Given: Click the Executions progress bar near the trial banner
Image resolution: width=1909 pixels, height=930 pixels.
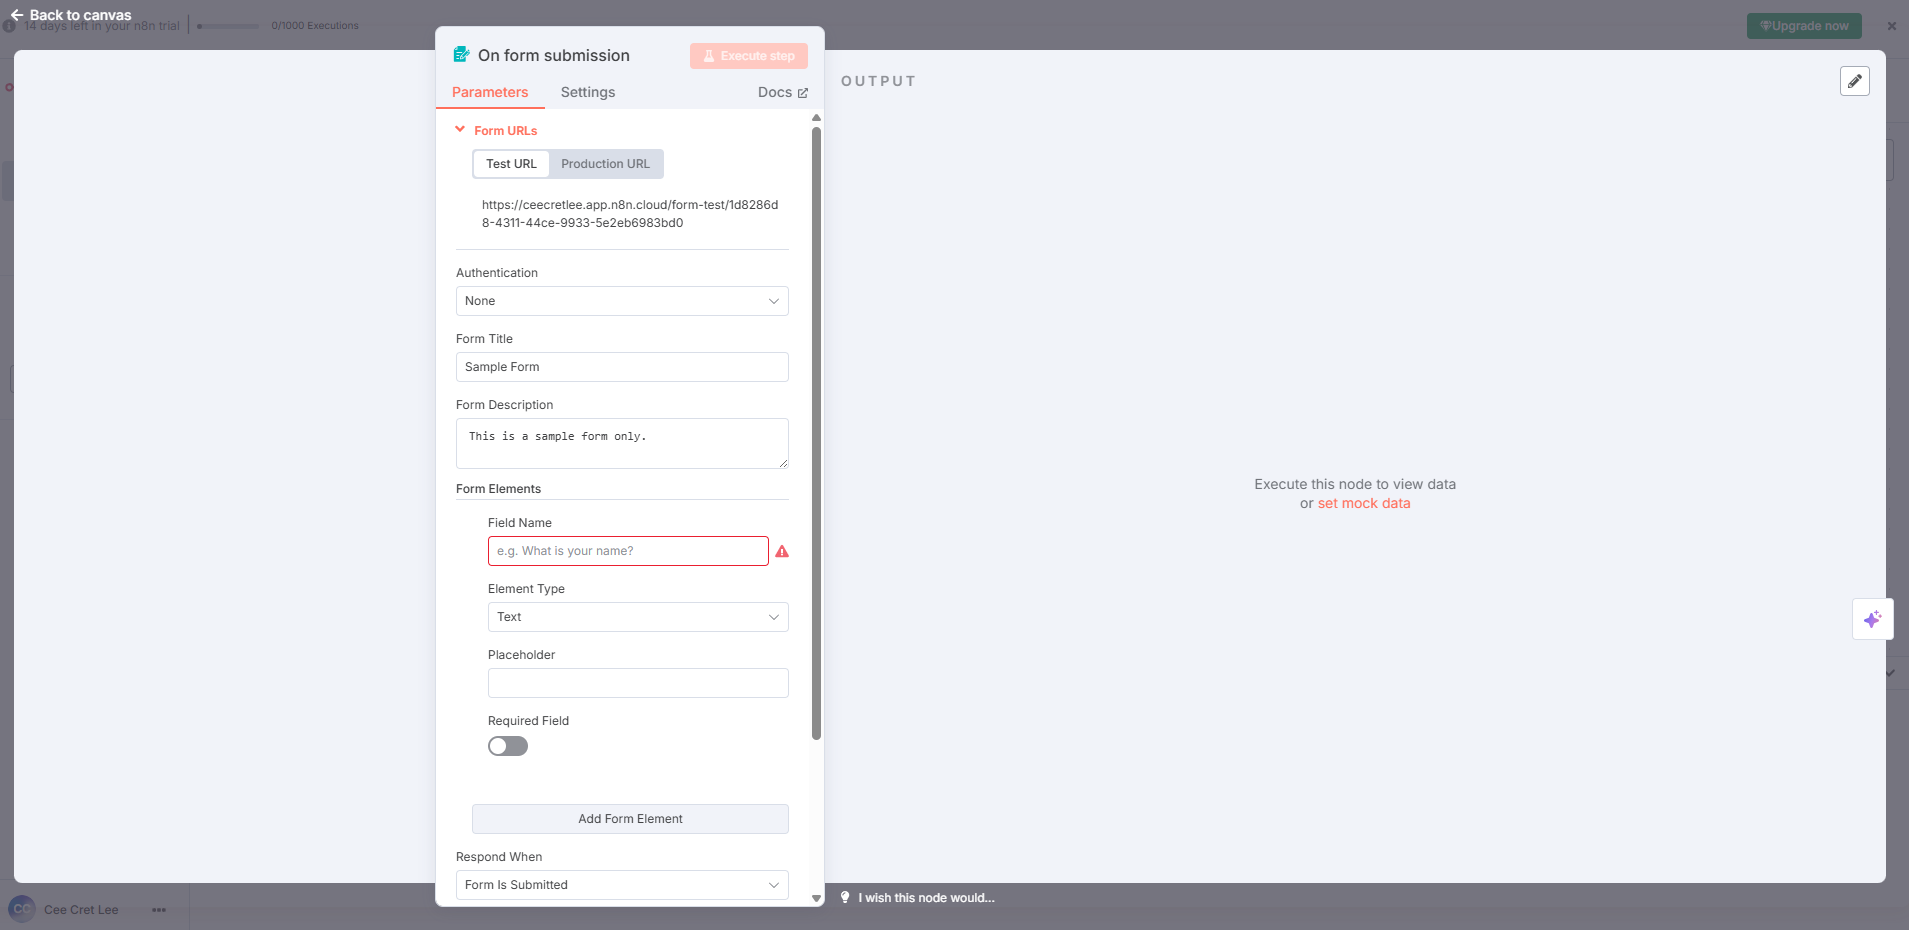Looking at the screenshot, I should click(228, 26).
